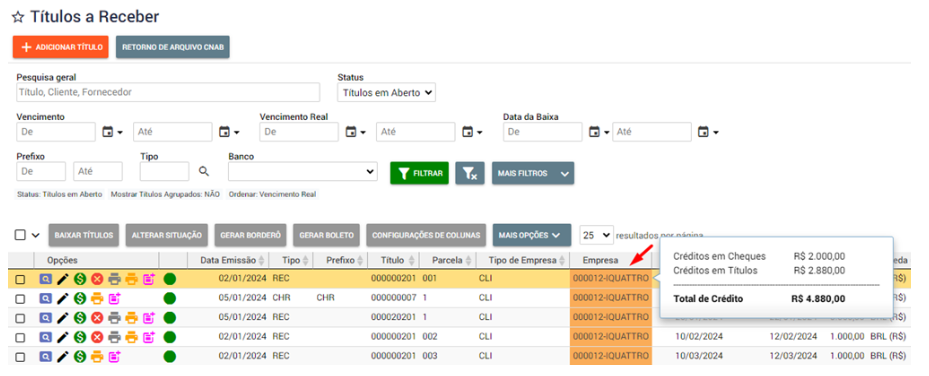Gray printer icon for título 000020201
This screenshot has width=929, height=376.
114,317
